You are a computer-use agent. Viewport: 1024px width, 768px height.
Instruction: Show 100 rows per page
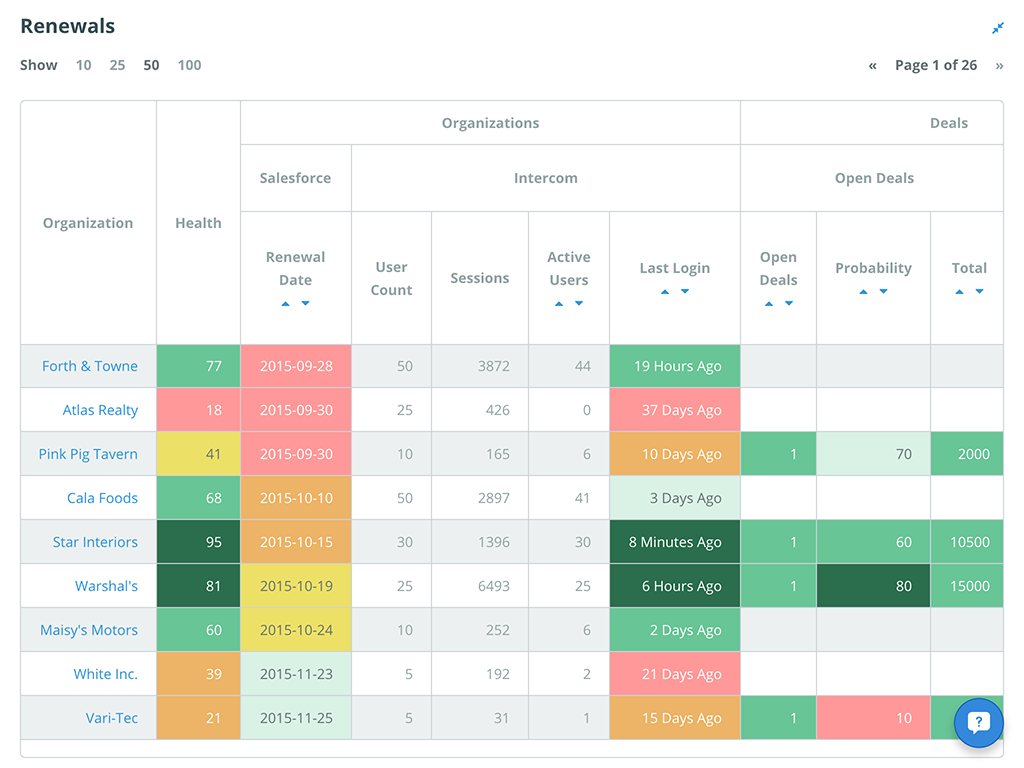189,65
